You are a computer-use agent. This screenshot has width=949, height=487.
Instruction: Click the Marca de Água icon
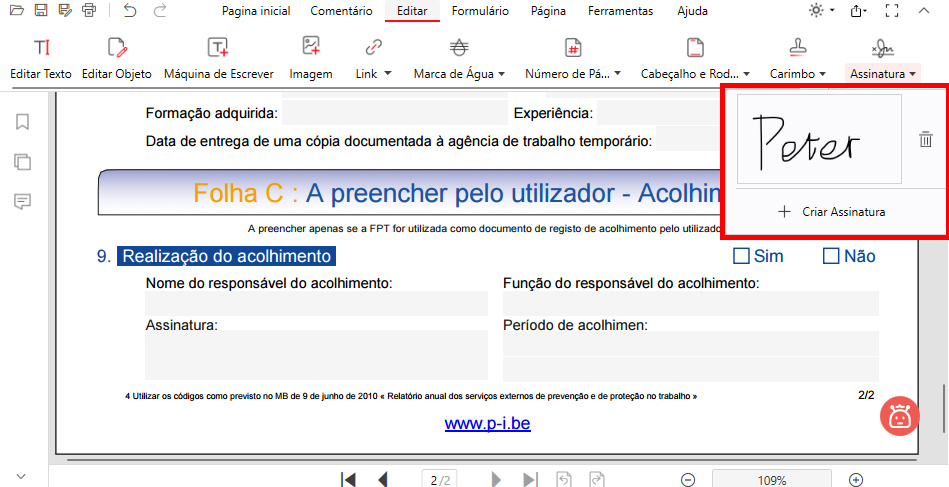point(459,47)
